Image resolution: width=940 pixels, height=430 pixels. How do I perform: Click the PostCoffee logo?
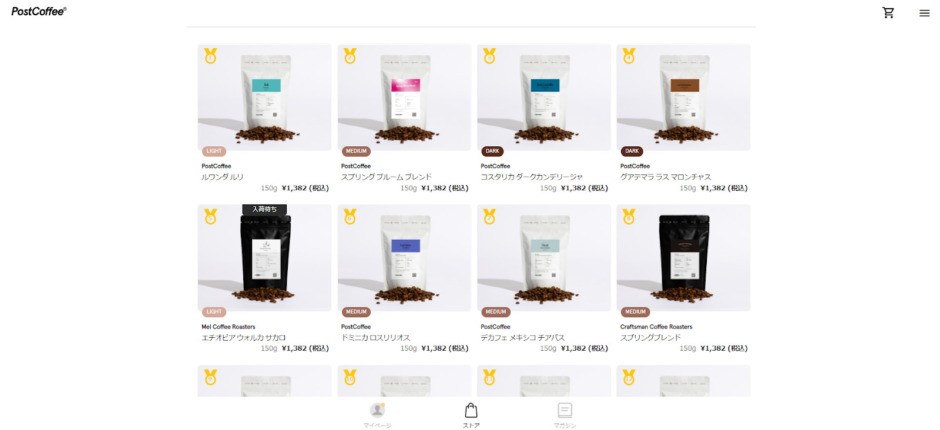coord(39,11)
